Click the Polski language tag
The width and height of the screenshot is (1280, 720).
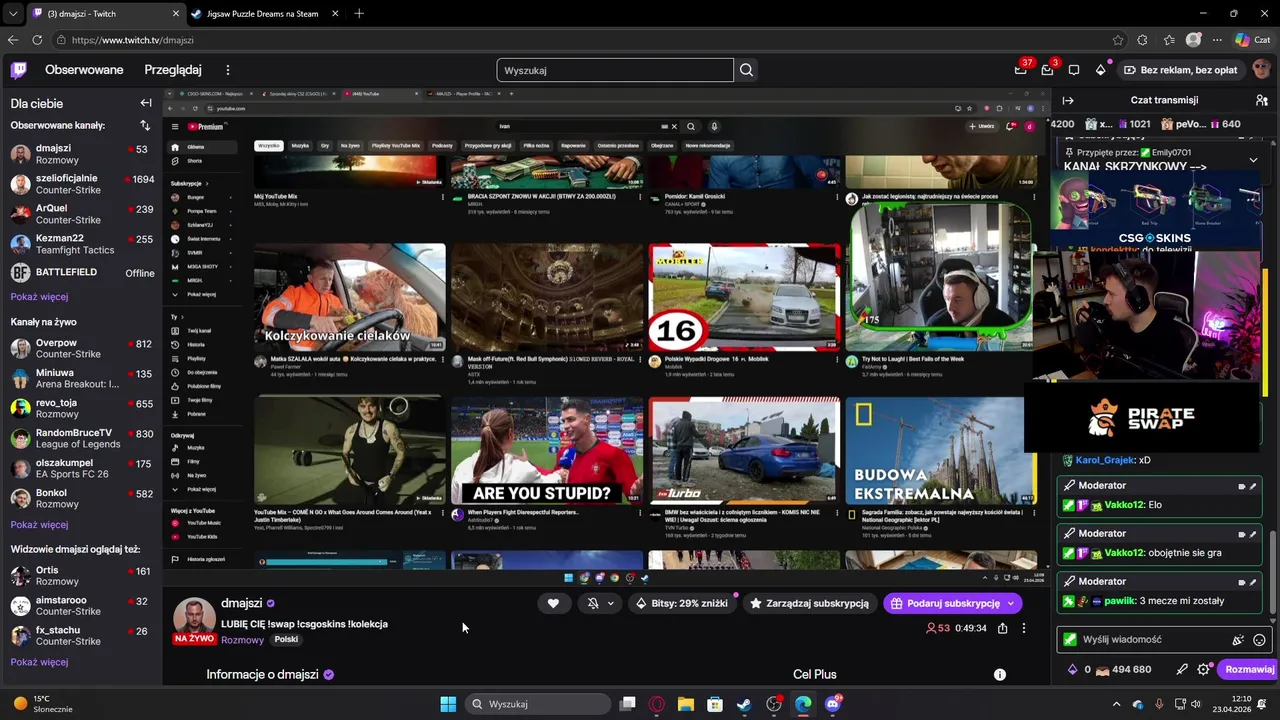[x=286, y=640]
